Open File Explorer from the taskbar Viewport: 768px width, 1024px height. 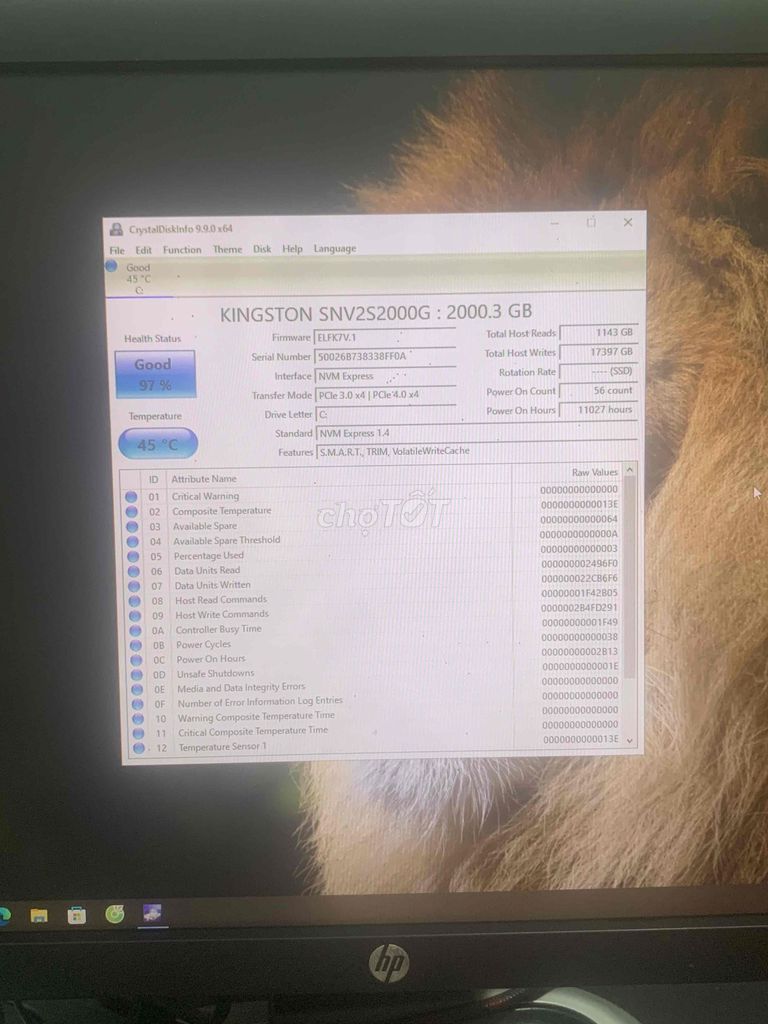(x=39, y=916)
